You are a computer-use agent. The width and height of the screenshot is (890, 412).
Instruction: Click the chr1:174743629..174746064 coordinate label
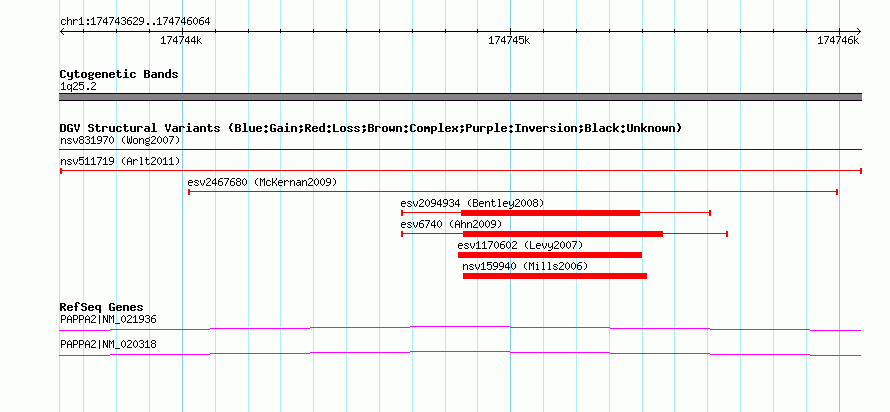[x=135, y=22]
